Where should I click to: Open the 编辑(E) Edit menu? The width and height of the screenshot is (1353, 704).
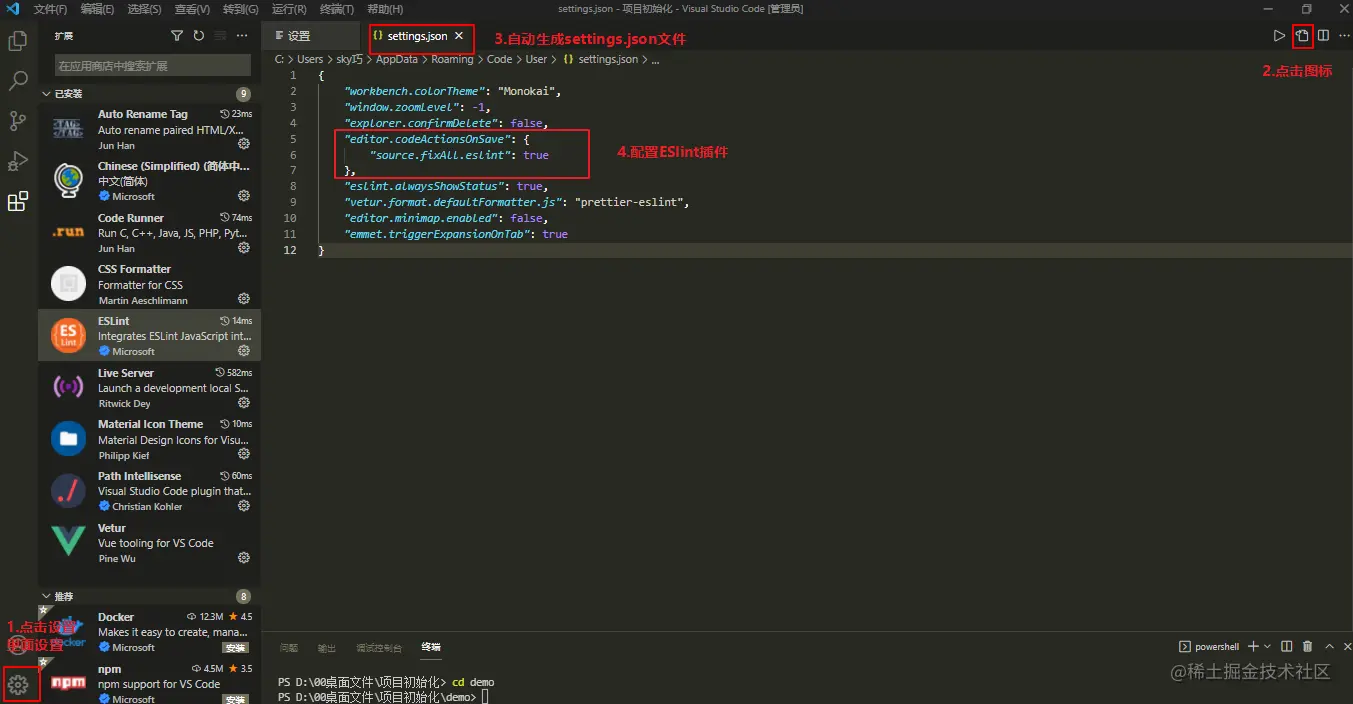(98, 9)
